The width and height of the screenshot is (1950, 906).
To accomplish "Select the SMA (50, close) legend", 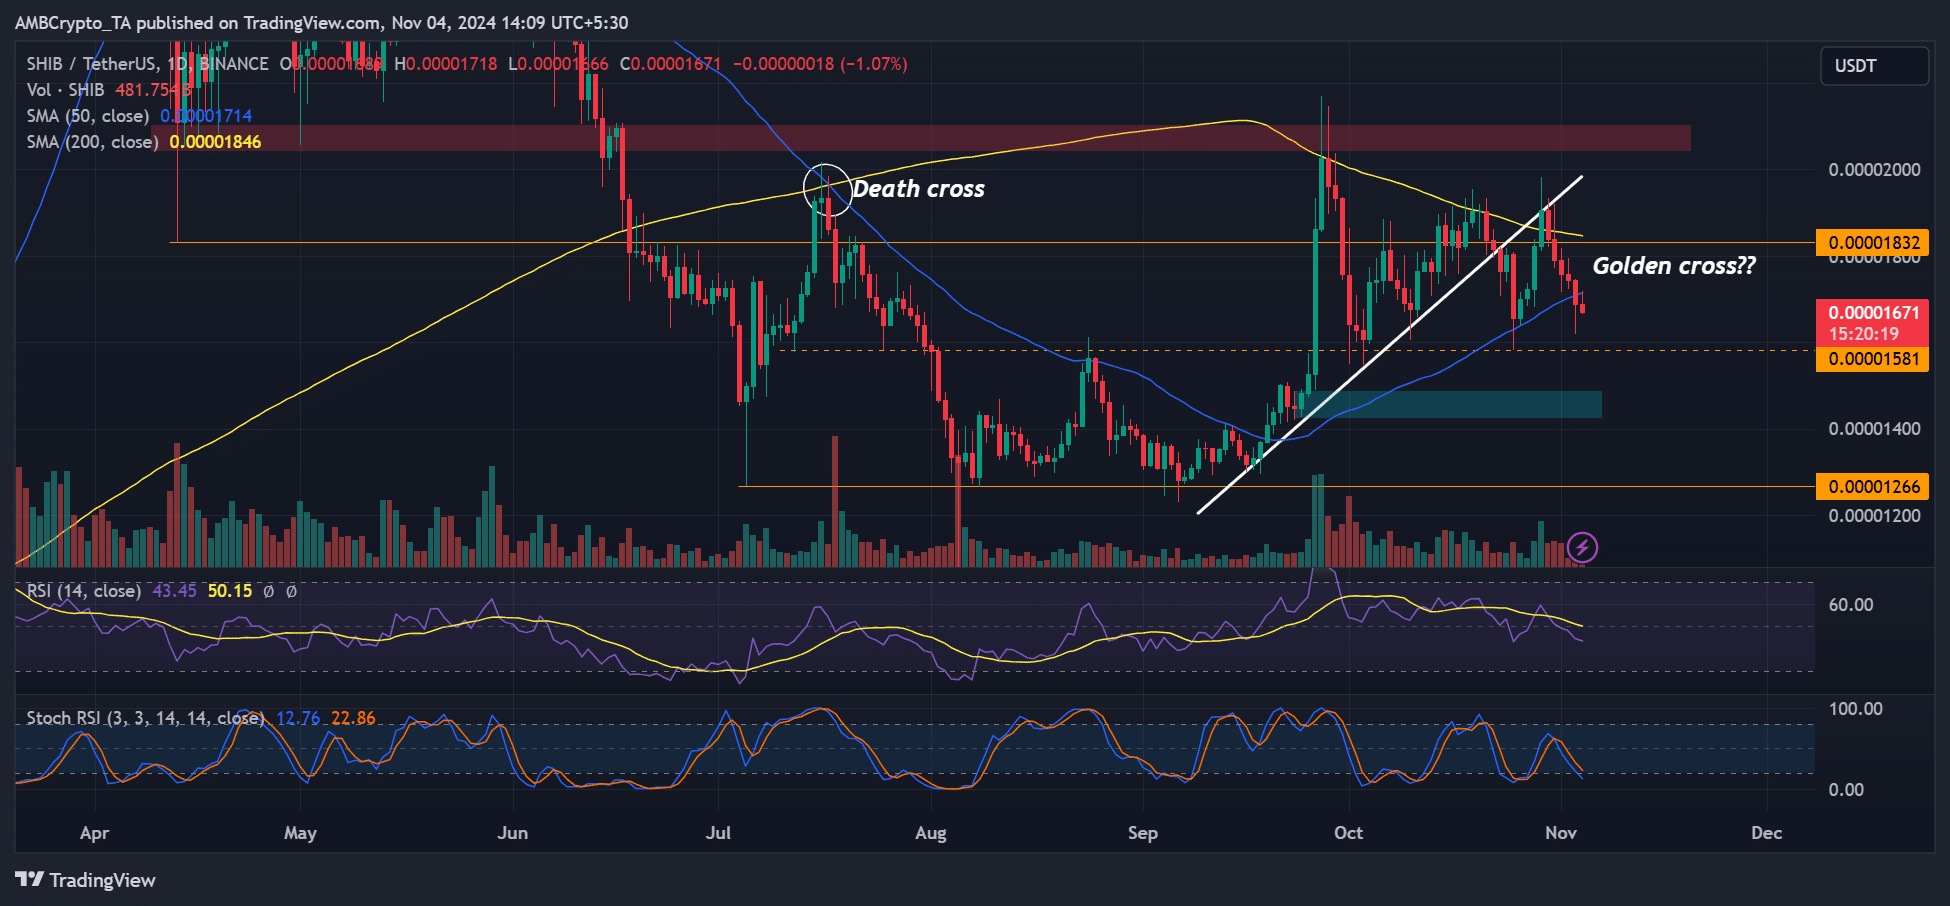I will 88,116.
